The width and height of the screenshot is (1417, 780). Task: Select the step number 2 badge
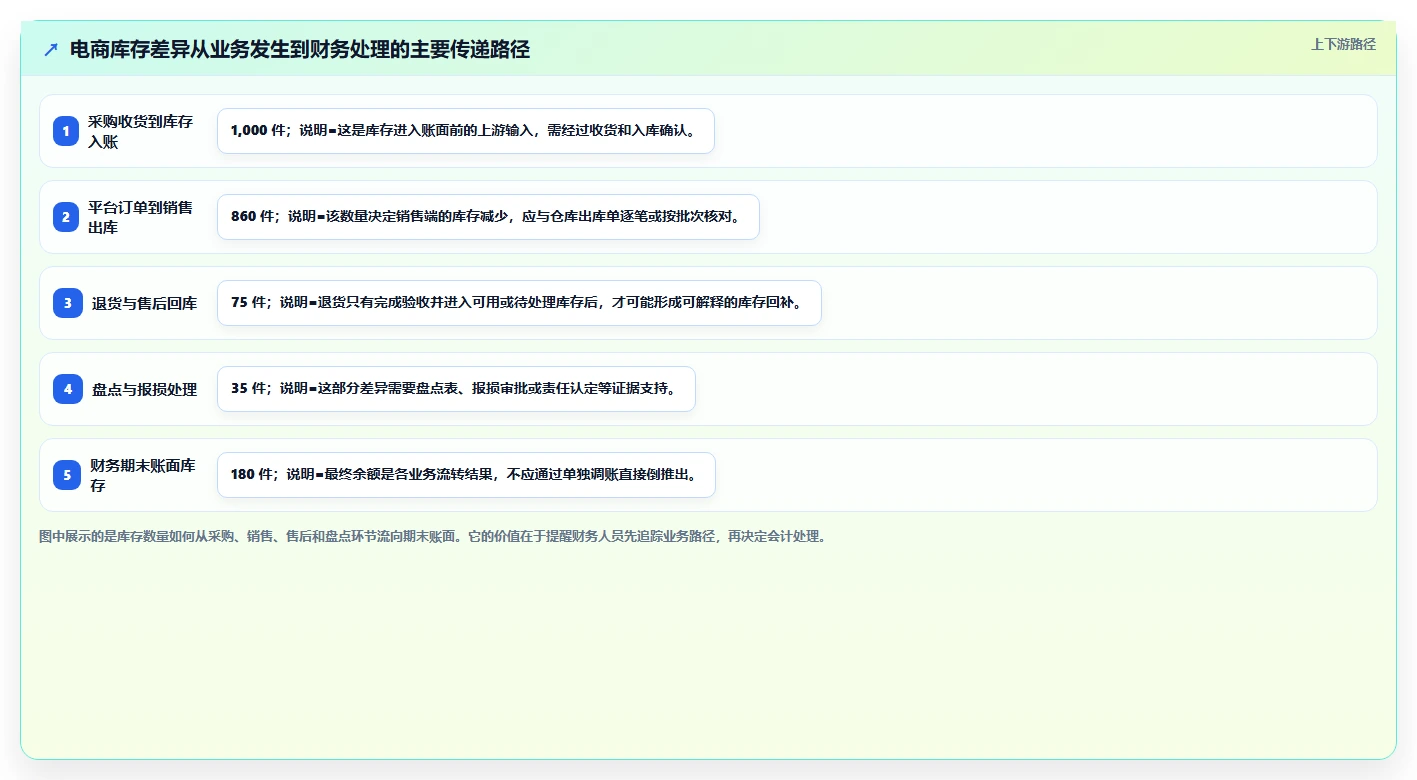point(66,217)
